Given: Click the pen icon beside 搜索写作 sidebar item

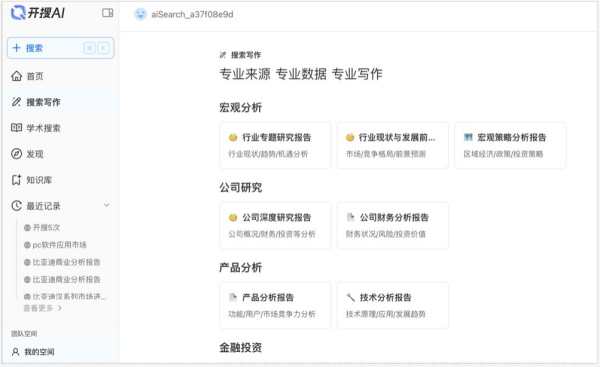Looking at the screenshot, I should pos(16,102).
